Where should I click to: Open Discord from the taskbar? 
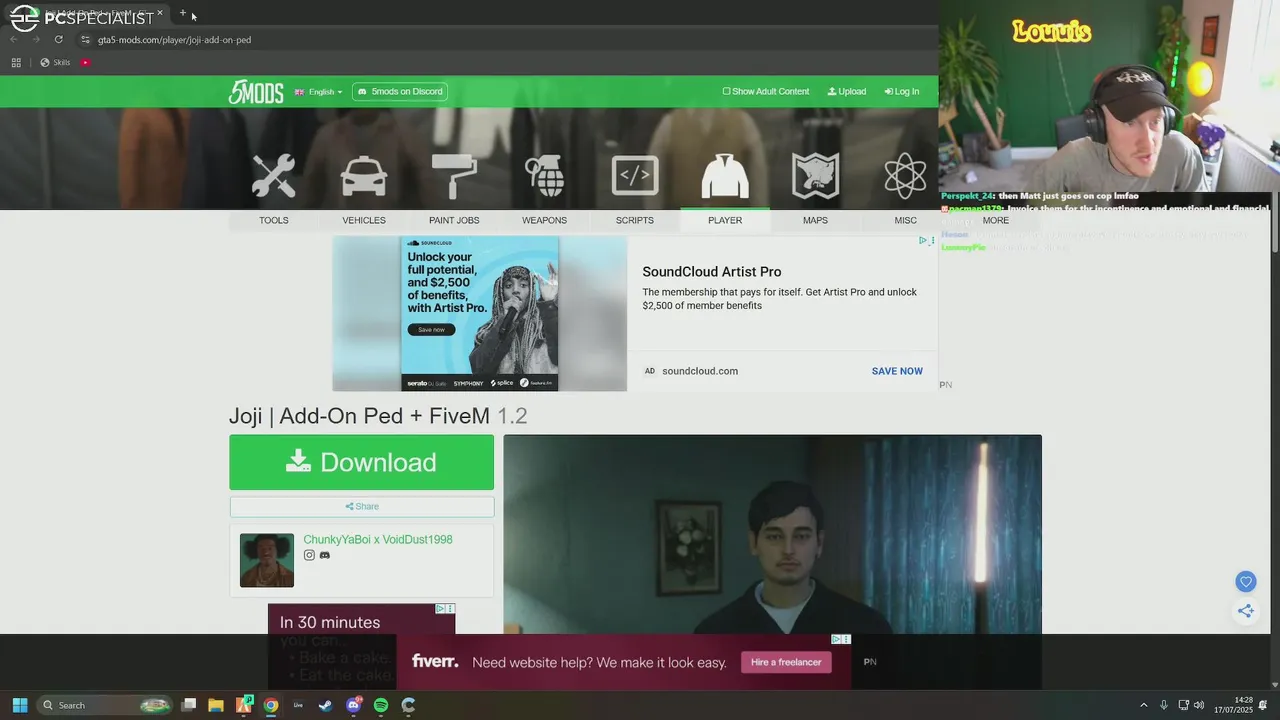[353, 705]
